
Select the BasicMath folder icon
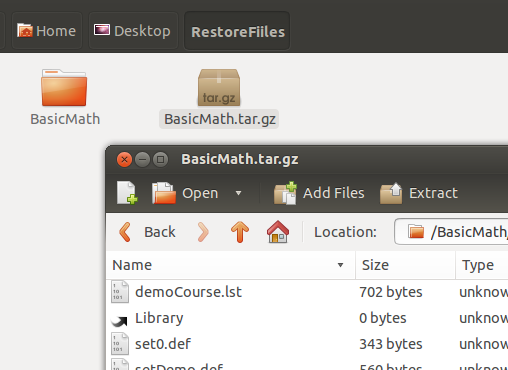click(64, 88)
